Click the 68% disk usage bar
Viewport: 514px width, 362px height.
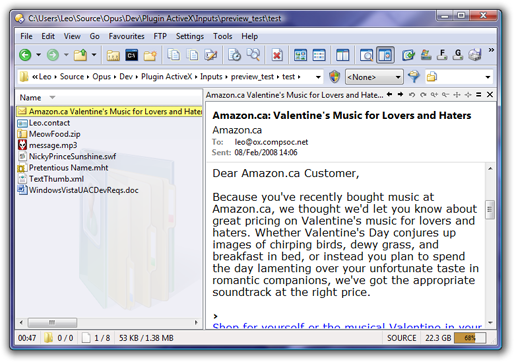click(470, 338)
